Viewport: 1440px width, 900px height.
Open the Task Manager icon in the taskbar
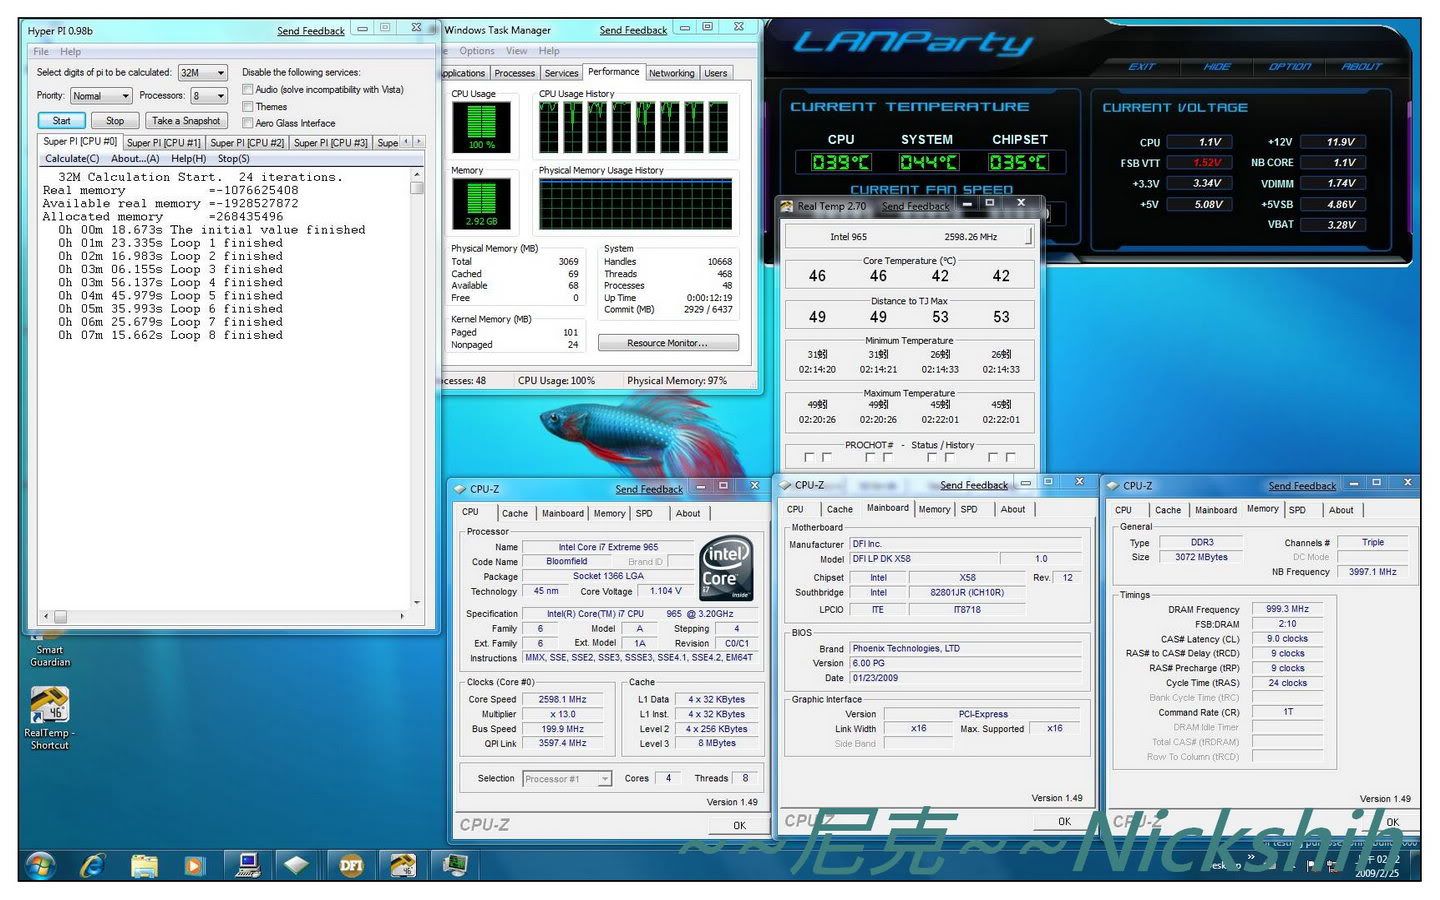pos(455,865)
